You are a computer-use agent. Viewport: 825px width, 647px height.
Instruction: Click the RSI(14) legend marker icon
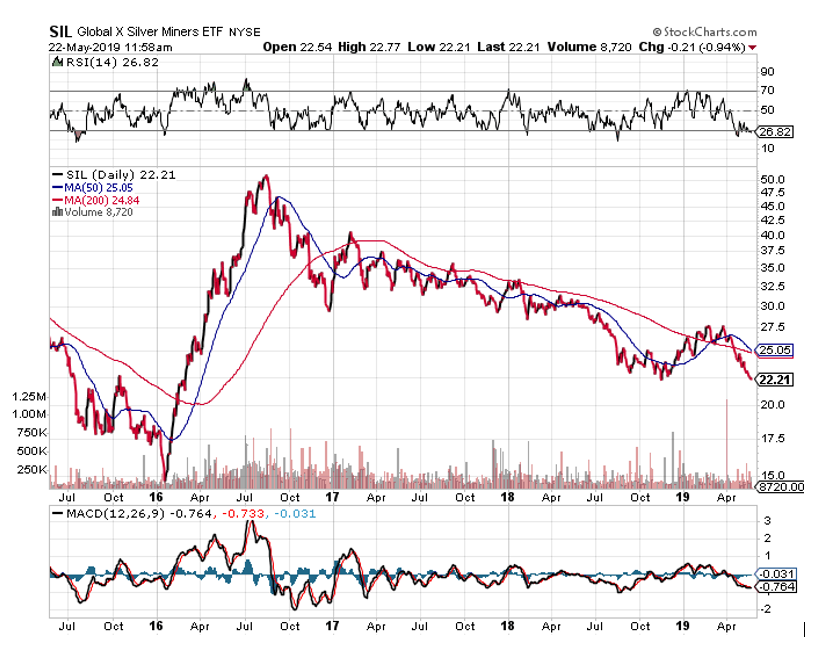coord(55,62)
